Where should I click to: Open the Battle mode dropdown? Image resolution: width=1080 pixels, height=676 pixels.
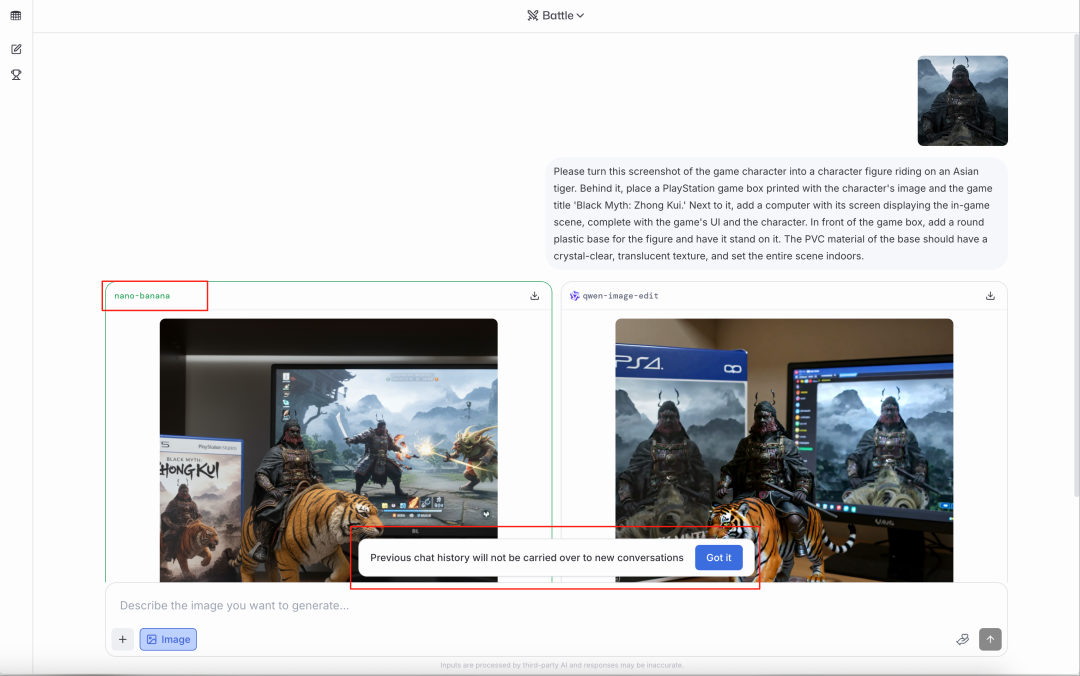tap(555, 15)
